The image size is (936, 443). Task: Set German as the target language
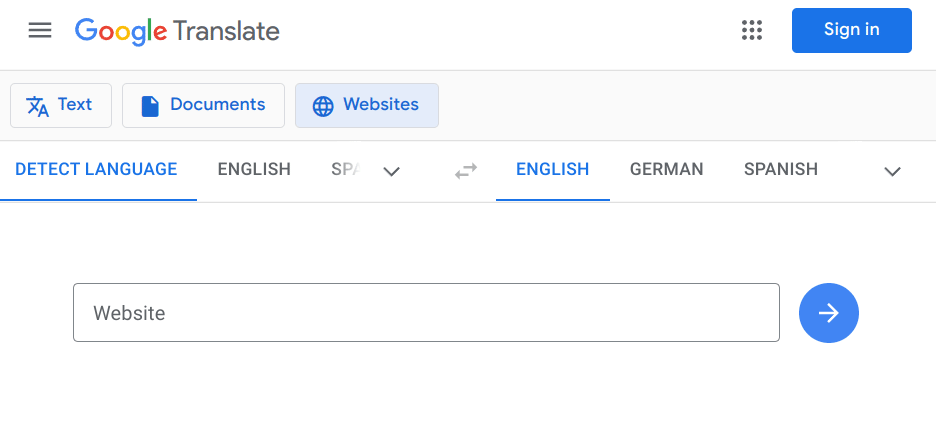666,169
